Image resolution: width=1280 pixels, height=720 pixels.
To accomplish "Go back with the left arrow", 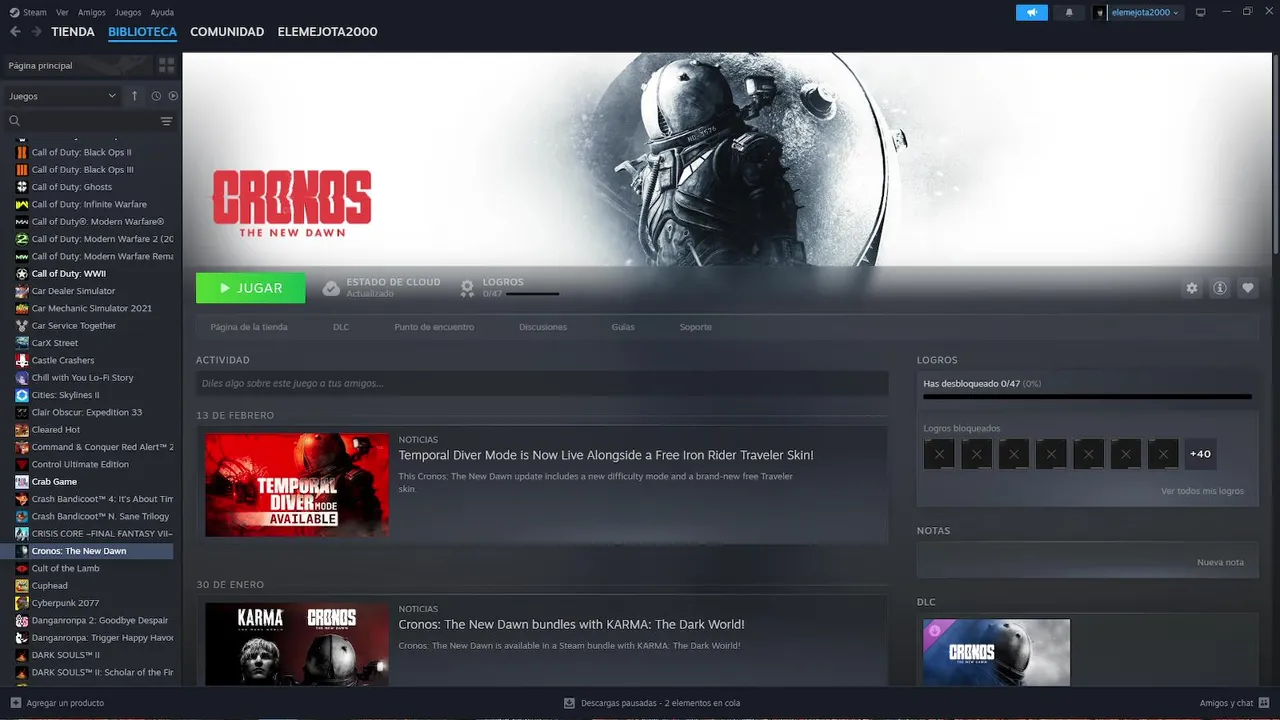I will coord(14,32).
